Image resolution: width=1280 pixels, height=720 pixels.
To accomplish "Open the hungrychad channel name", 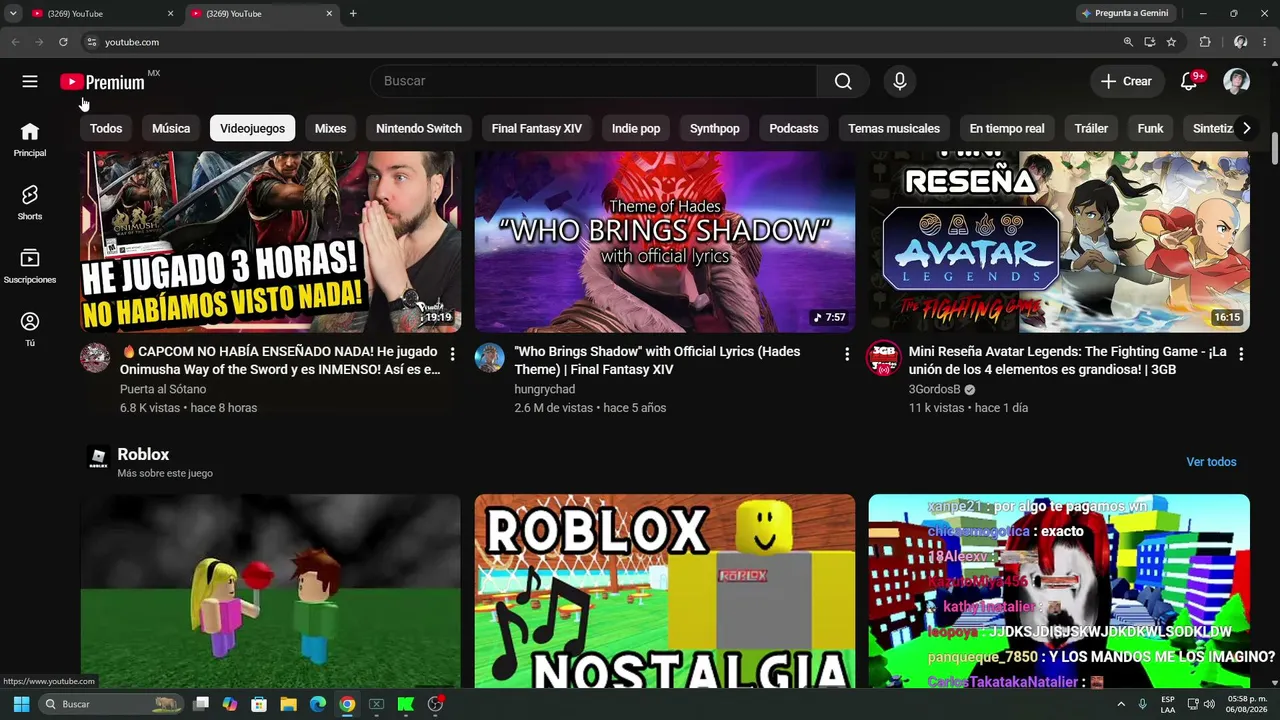I will click(x=544, y=389).
